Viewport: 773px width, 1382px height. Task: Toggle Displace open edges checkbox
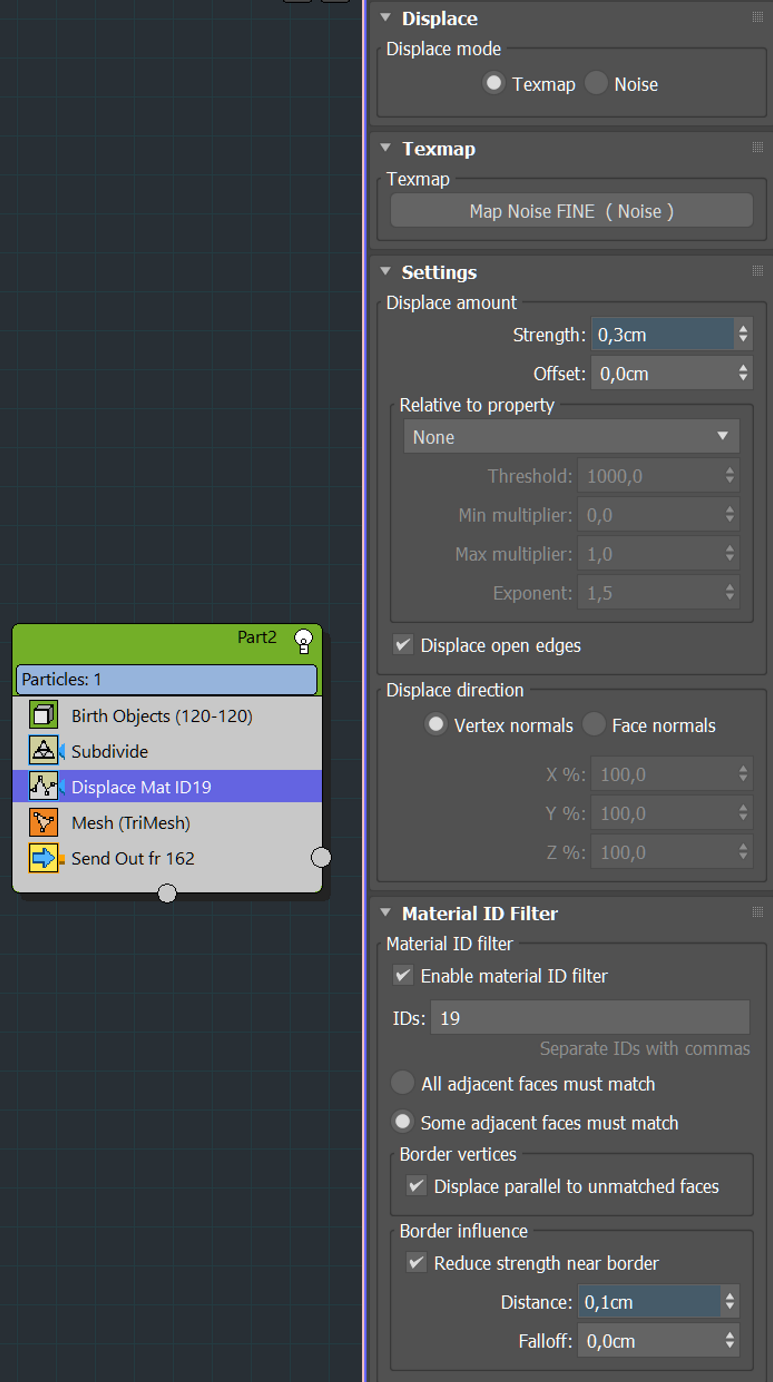403,645
